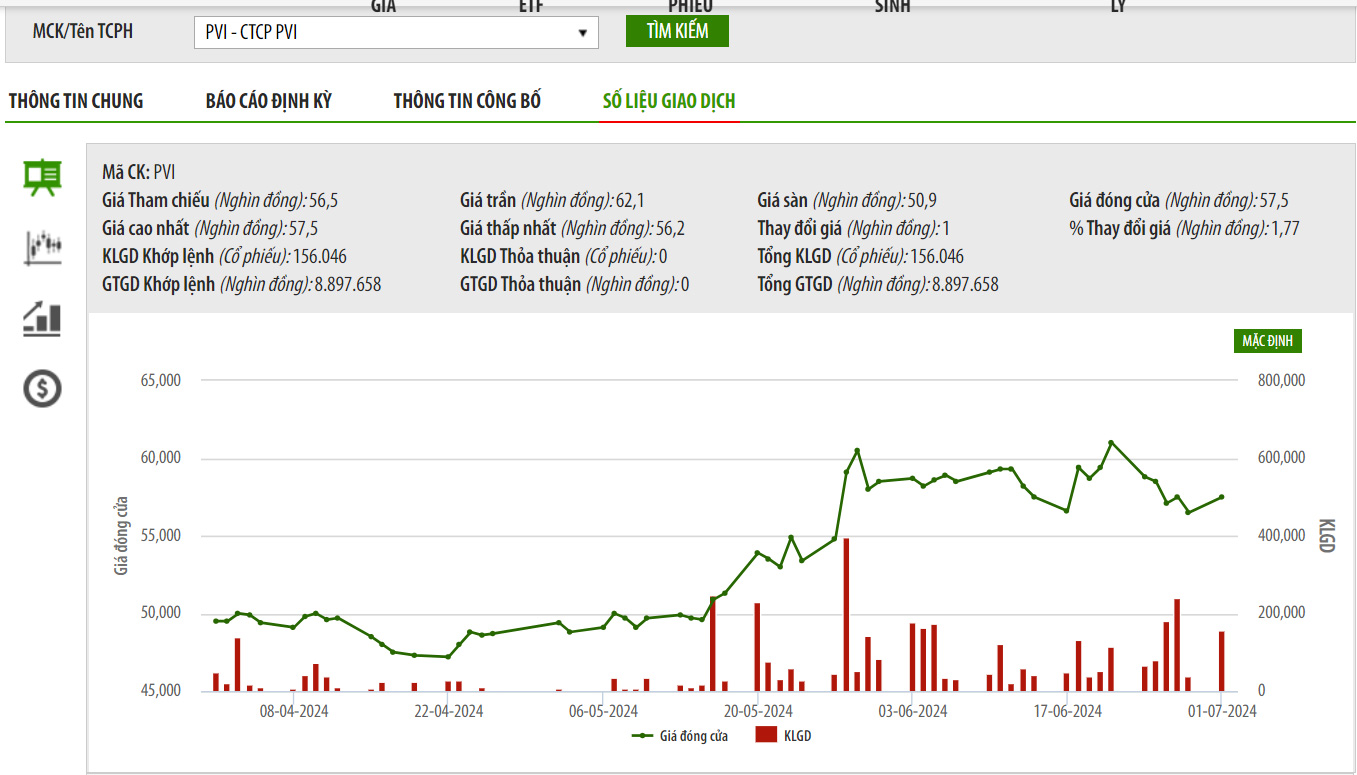Click the growth bar chart arrow icon
Viewport: 1357px width, 775px height.
tap(42, 318)
